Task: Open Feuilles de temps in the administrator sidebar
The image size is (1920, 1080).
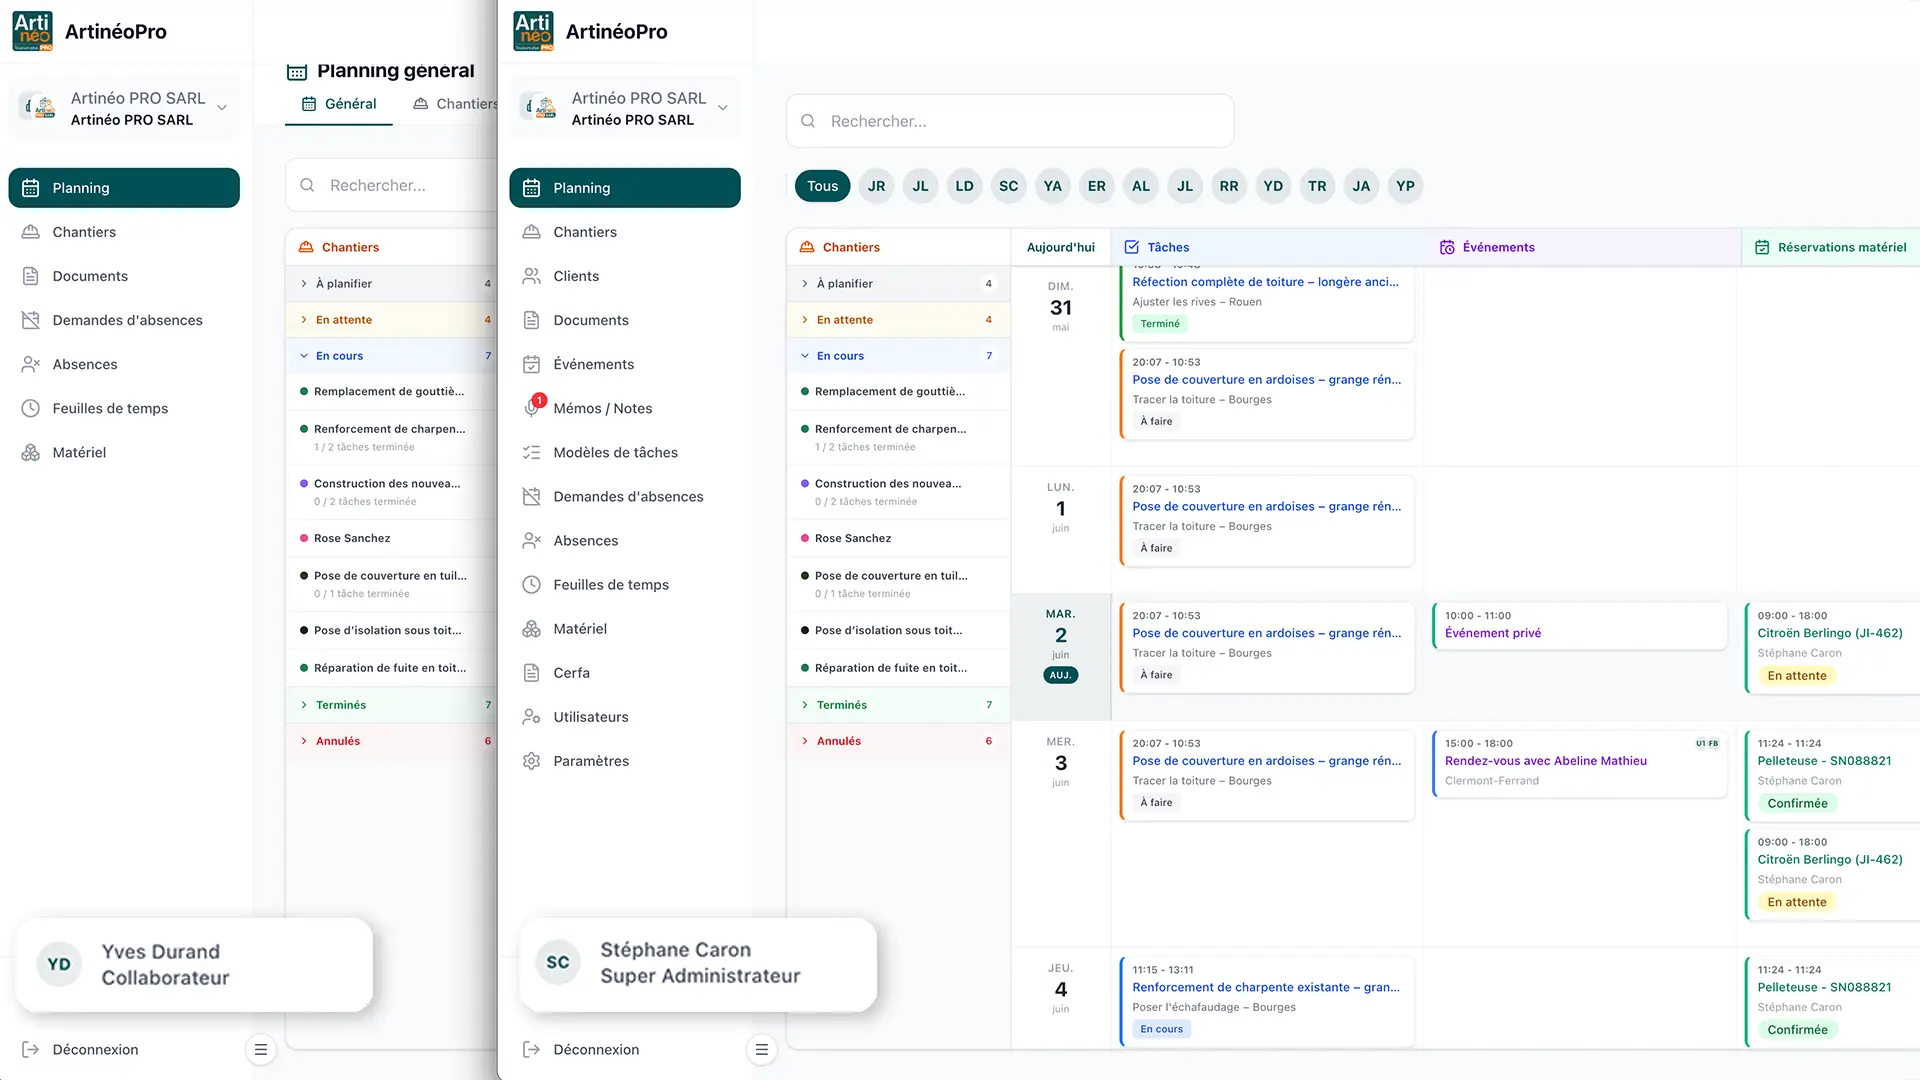Action: tap(625, 584)
